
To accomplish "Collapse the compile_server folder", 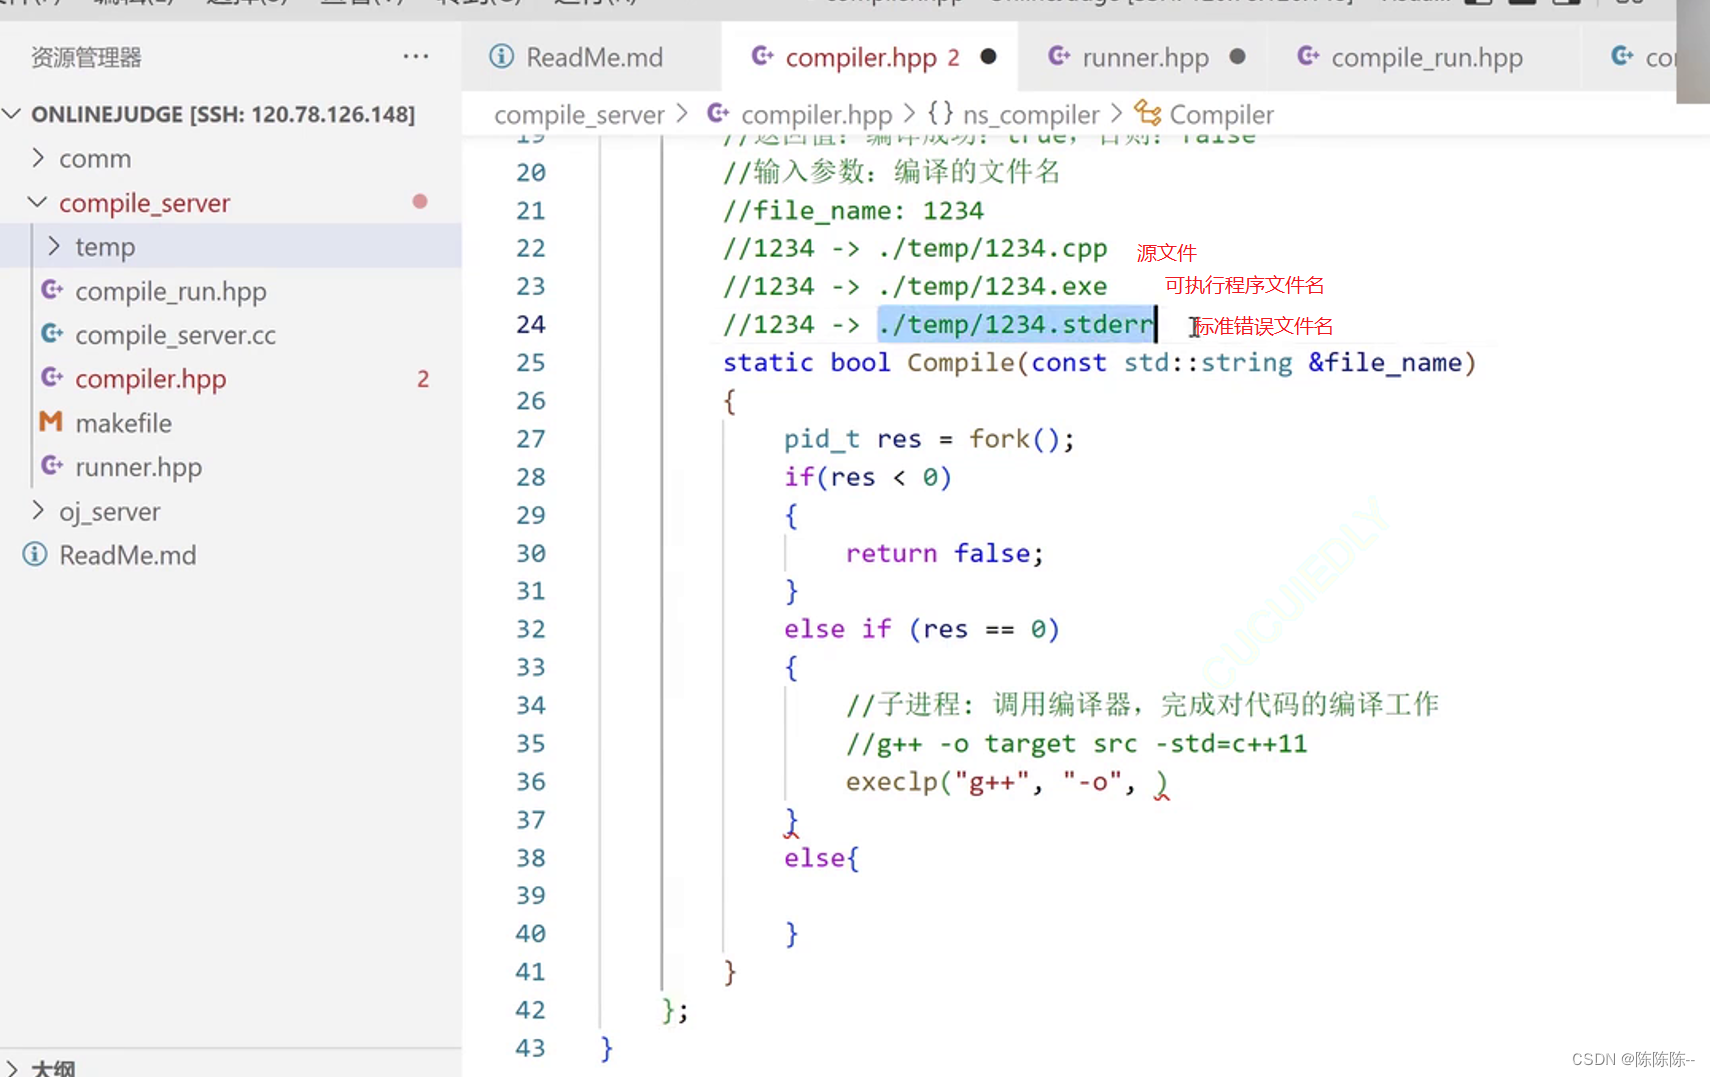I will pos(38,202).
